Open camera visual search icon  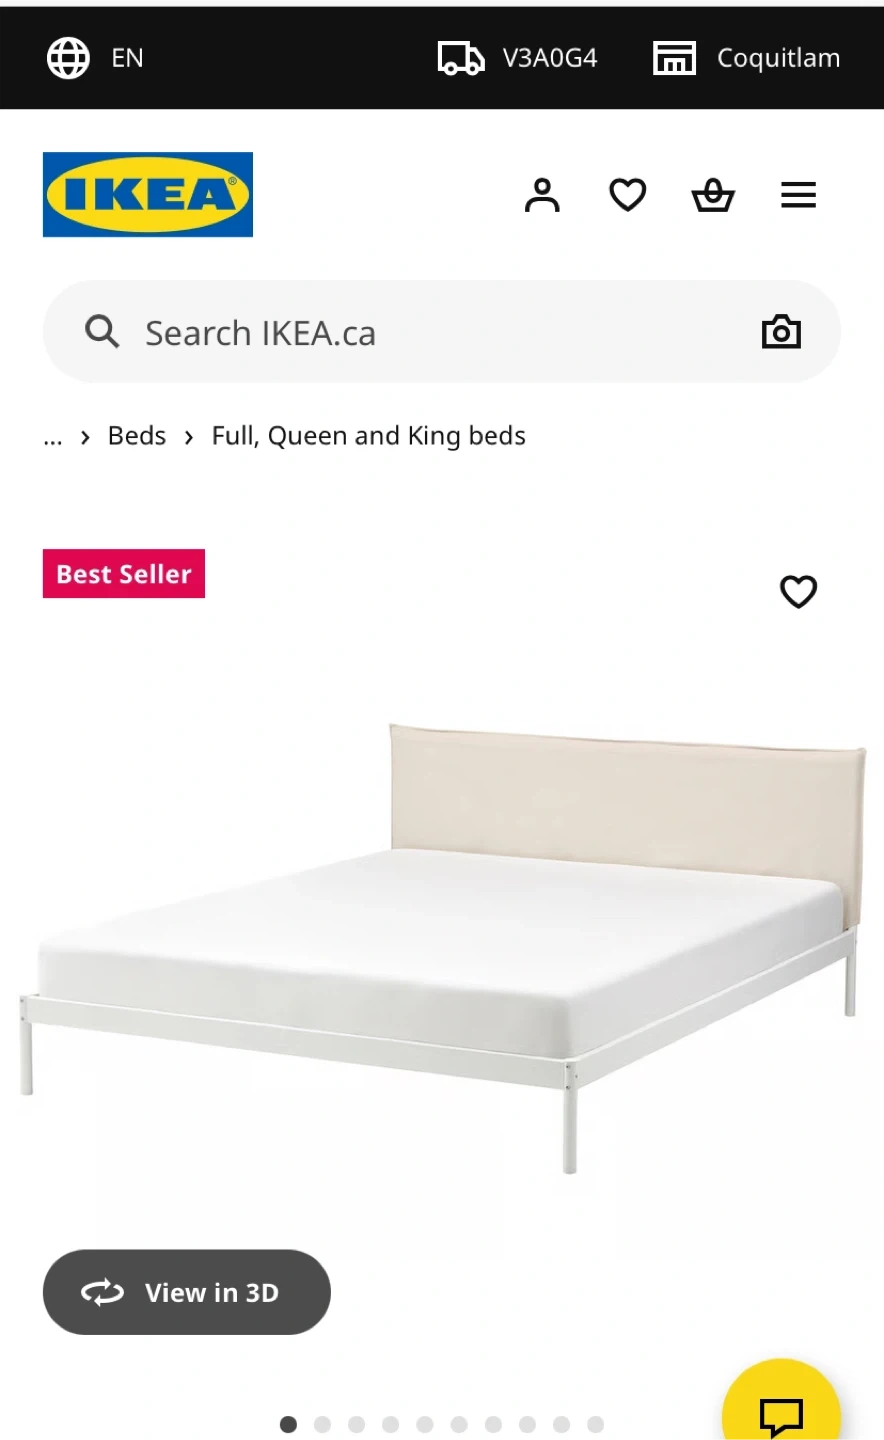tap(781, 332)
